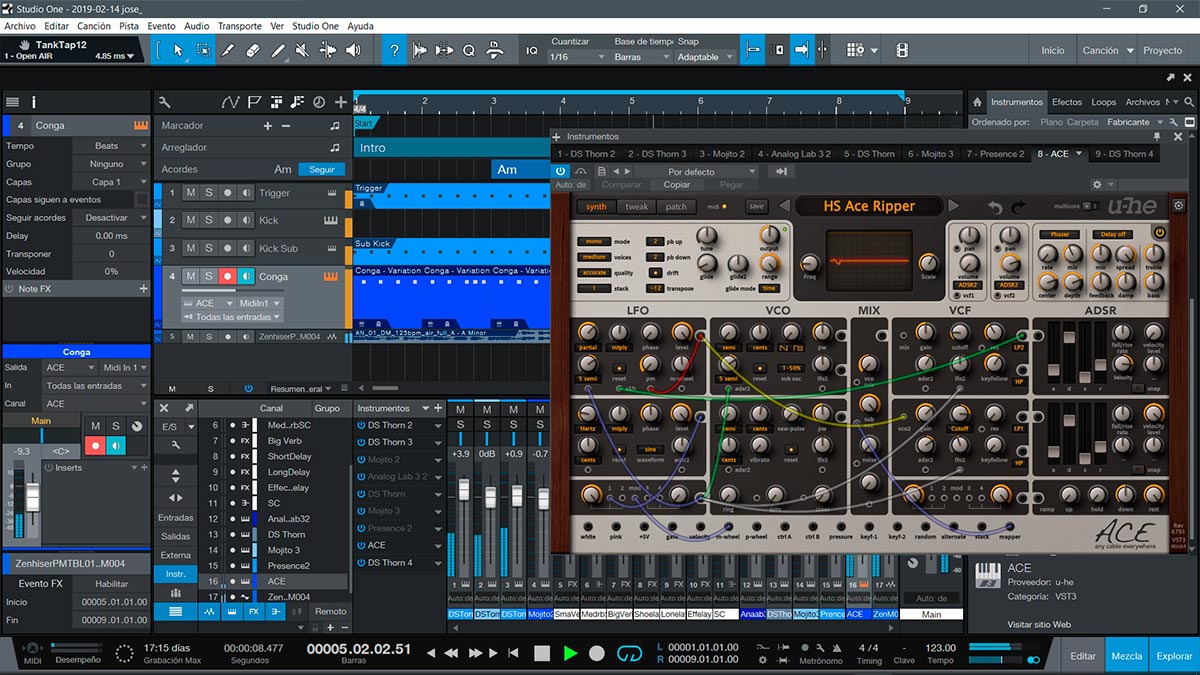Open Seguir acordes Desactivar dropdown
The height and width of the screenshot is (675, 1200).
pyautogui.click(x=110, y=218)
